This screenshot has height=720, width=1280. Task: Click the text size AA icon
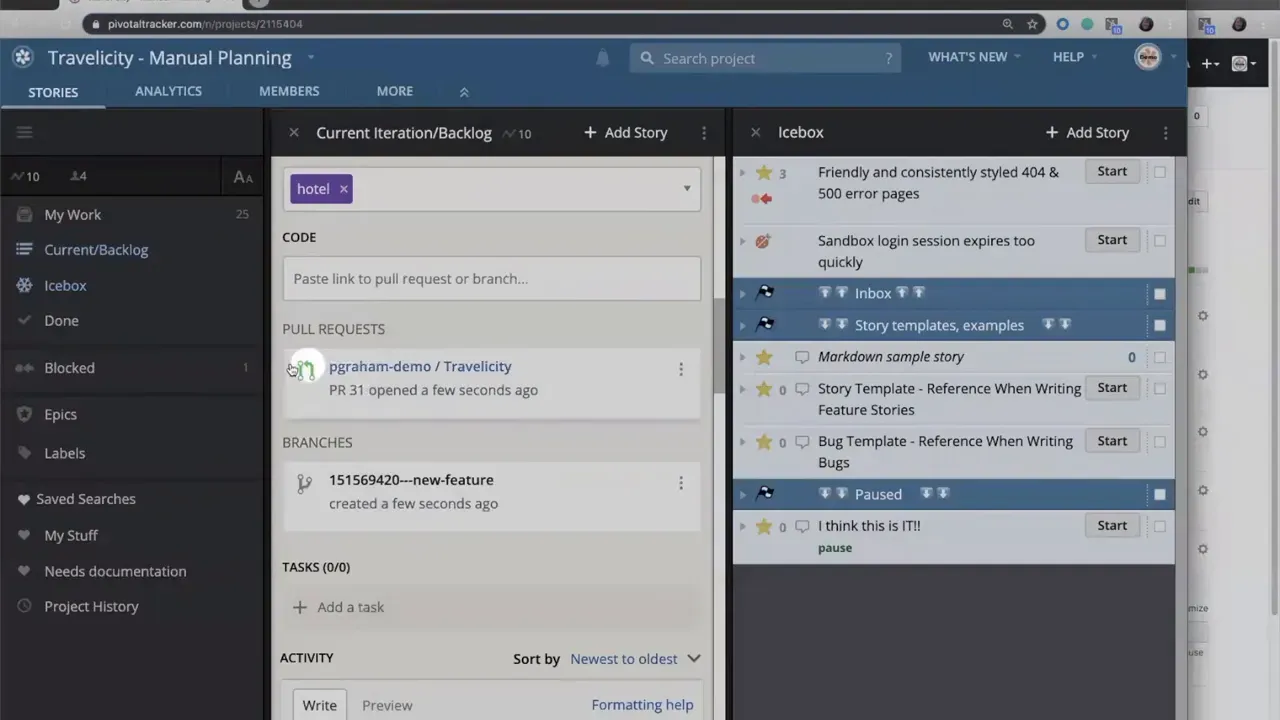243,176
